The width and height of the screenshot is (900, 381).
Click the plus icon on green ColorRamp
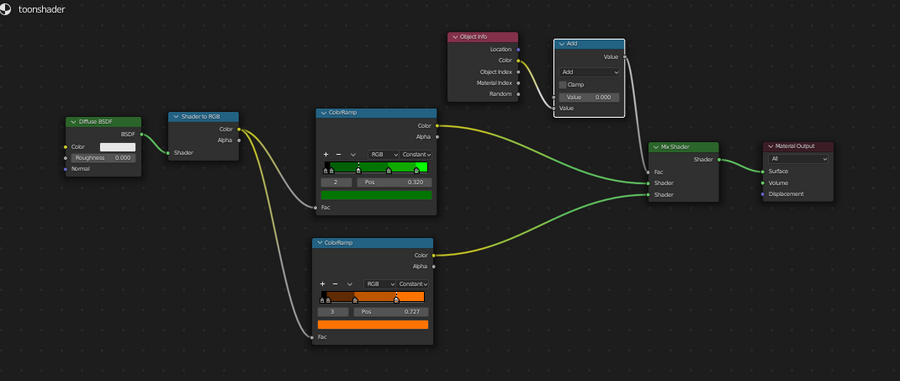[x=325, y=154]
